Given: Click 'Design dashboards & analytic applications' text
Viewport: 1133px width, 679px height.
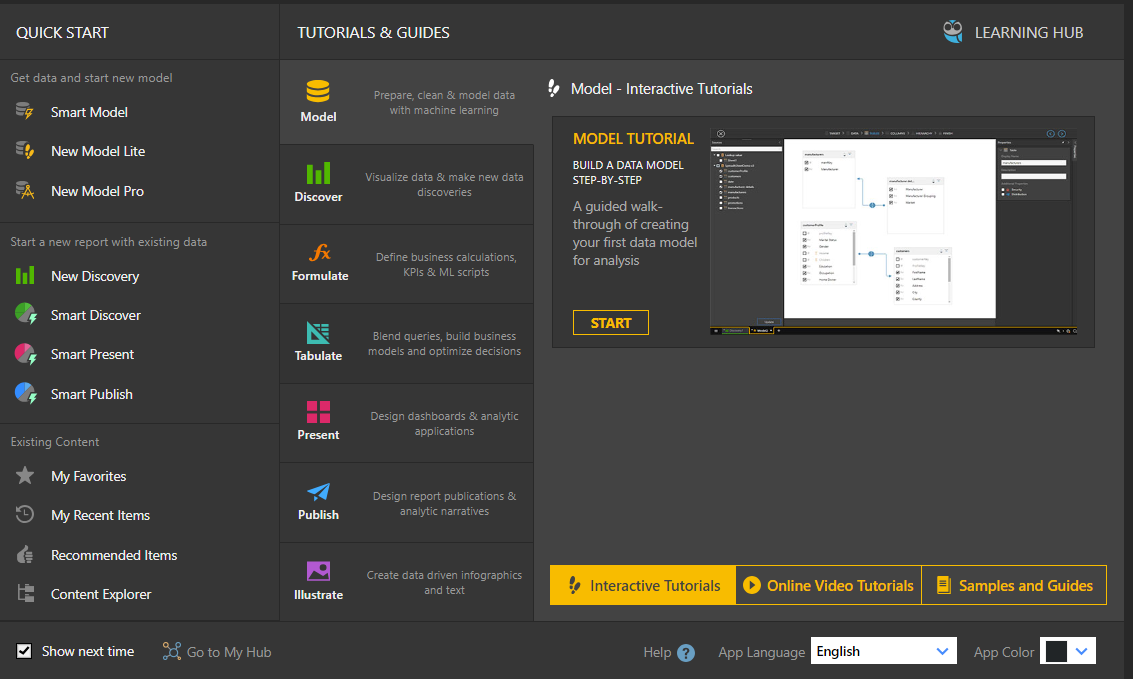Looking at the screenshot, I should [444, 423].
